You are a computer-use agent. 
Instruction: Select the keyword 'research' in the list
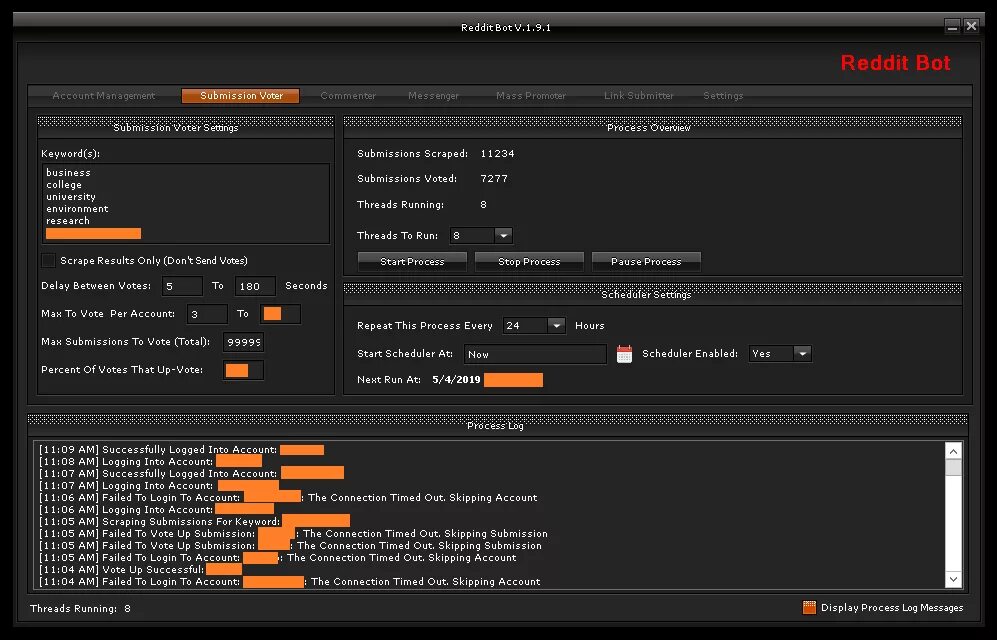coord(67,221)
